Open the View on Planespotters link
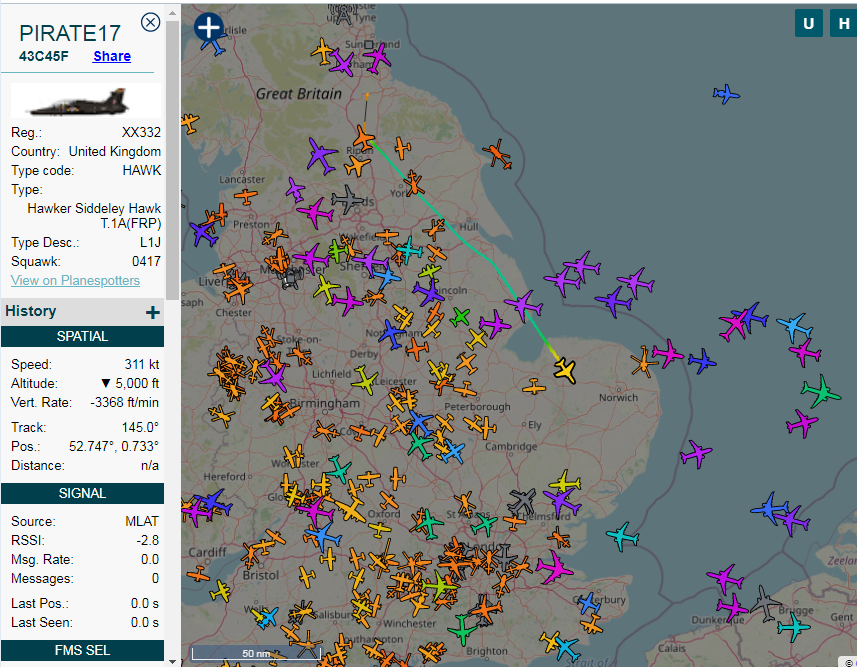Image resolution: width=857 pixels, height=667 pixels. point(75,280)
